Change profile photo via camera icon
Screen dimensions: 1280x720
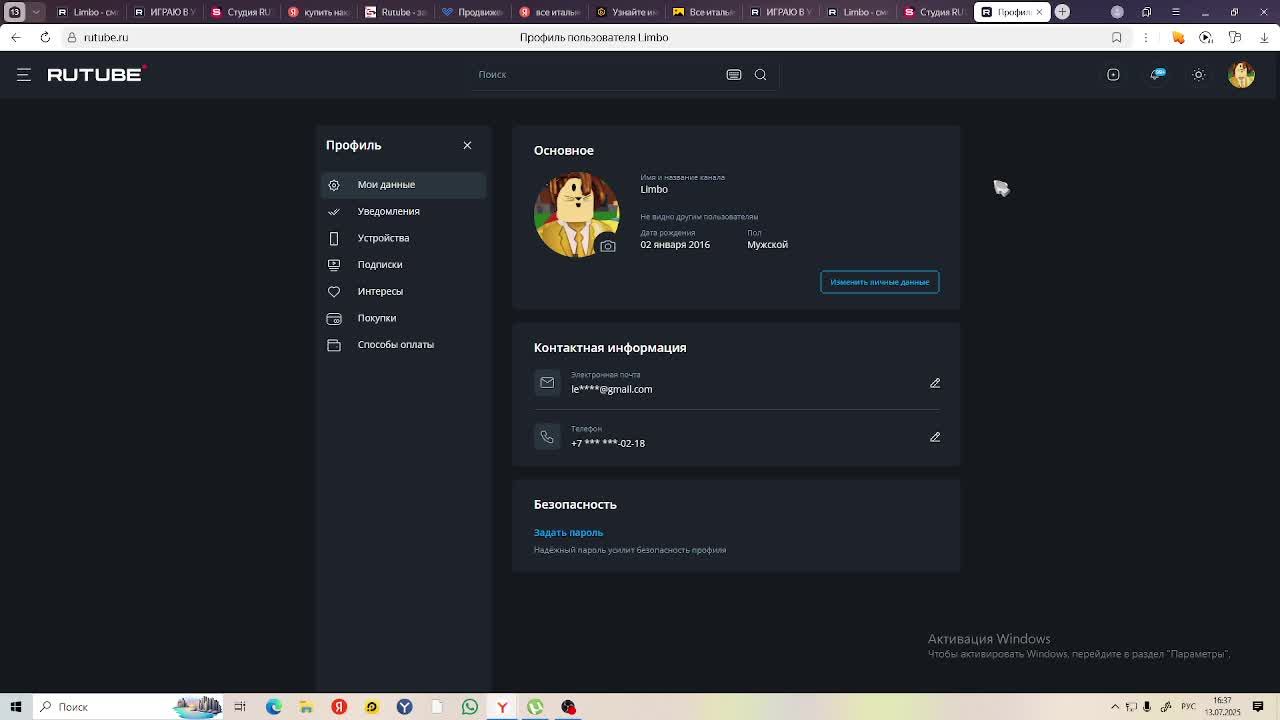(x=608, y=246)
